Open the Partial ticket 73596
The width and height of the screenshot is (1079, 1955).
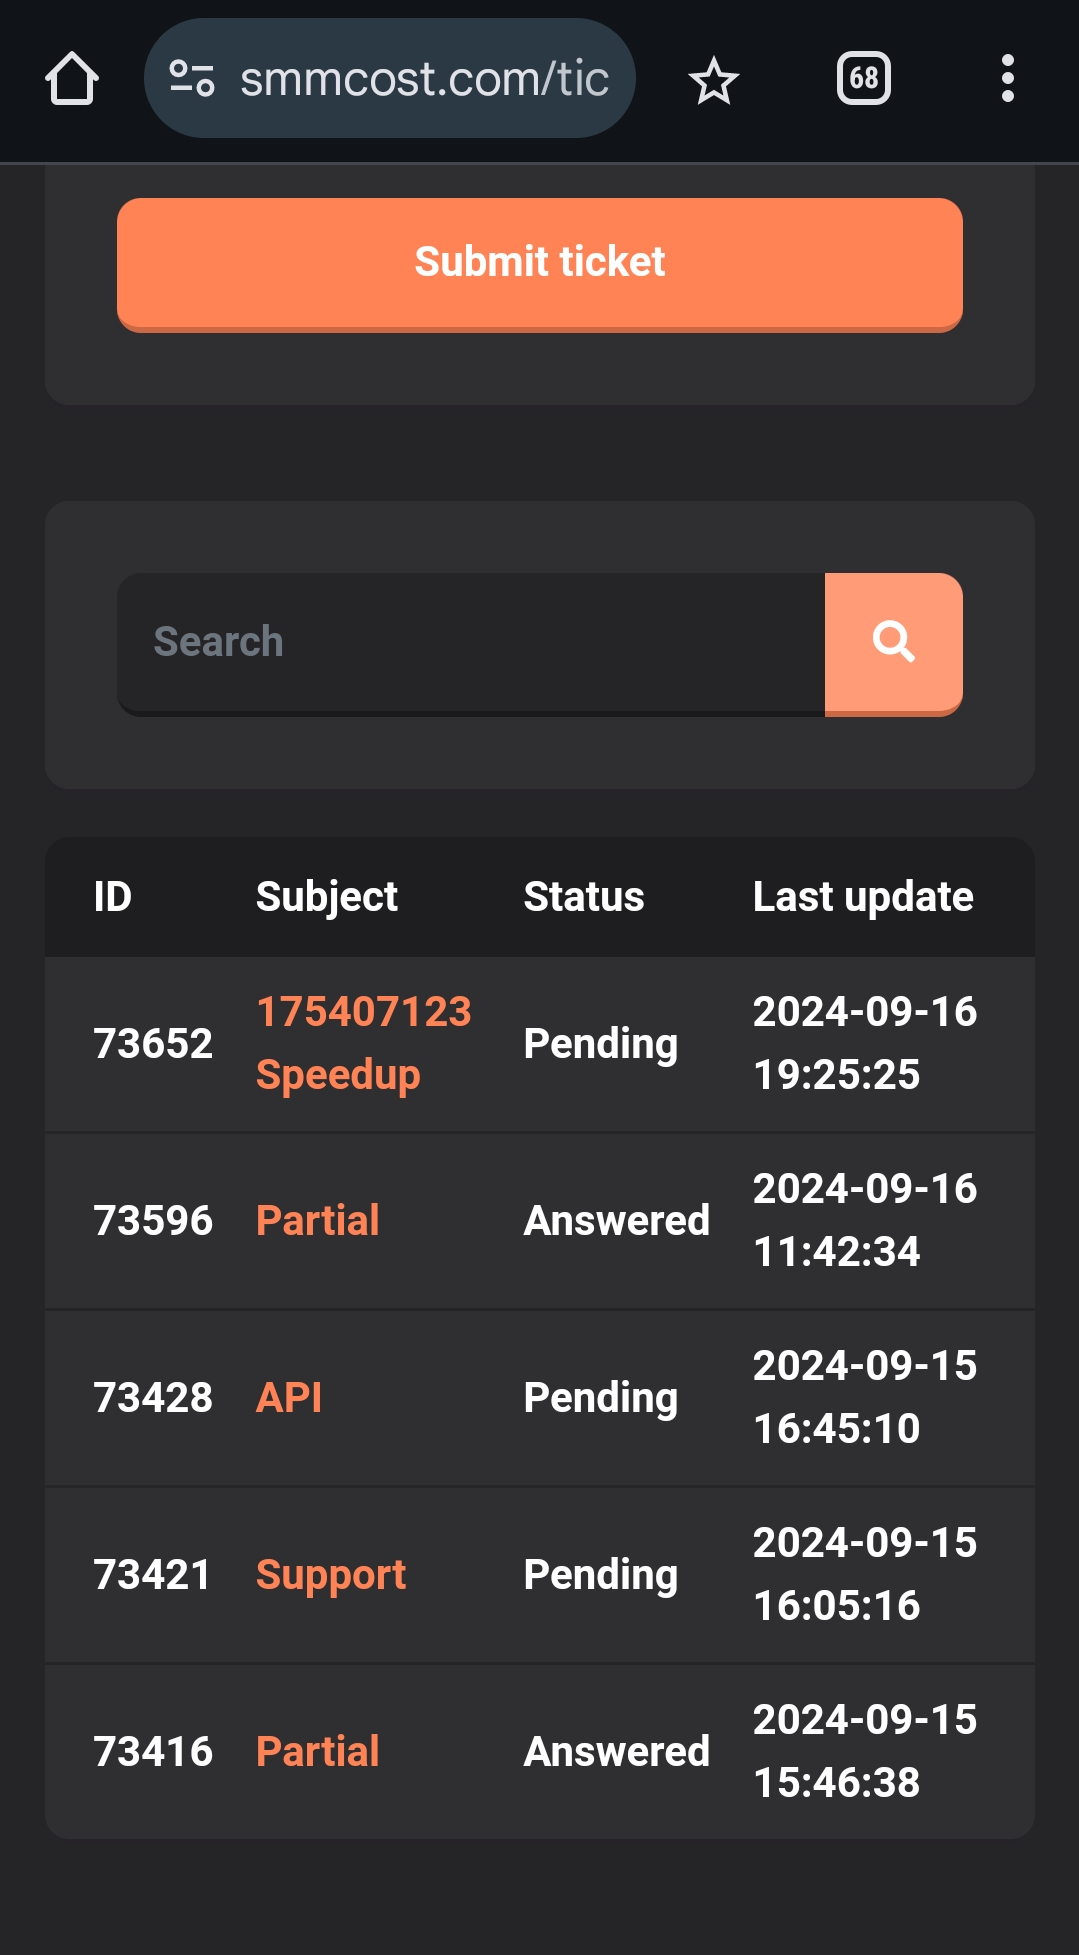click(x=318, y=1220)
